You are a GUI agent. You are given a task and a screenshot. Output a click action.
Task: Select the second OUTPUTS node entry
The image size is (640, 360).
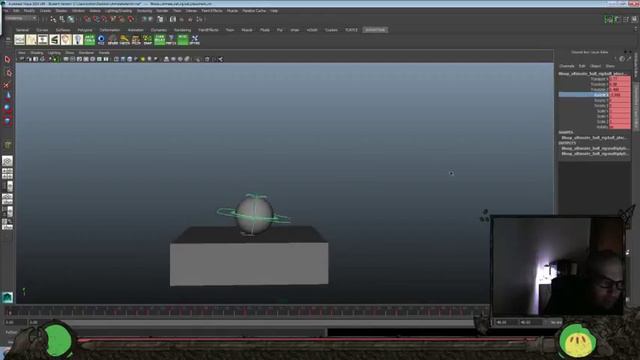594,154
